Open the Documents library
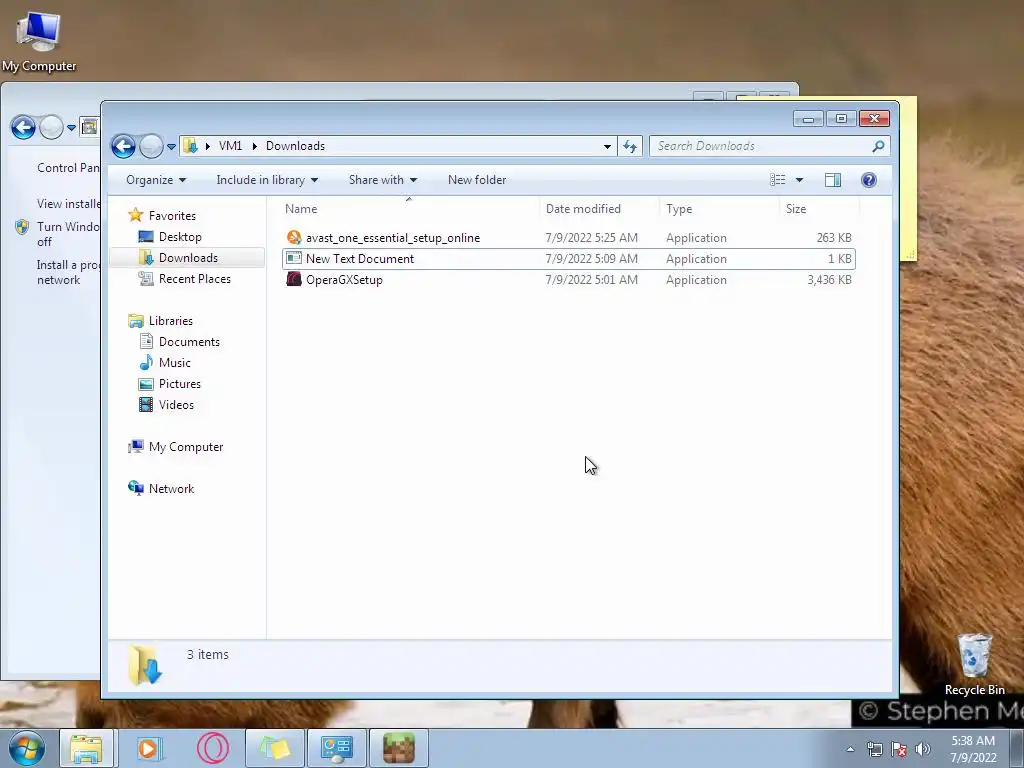This screenshot has width=1024, height=768. point(189,342)
